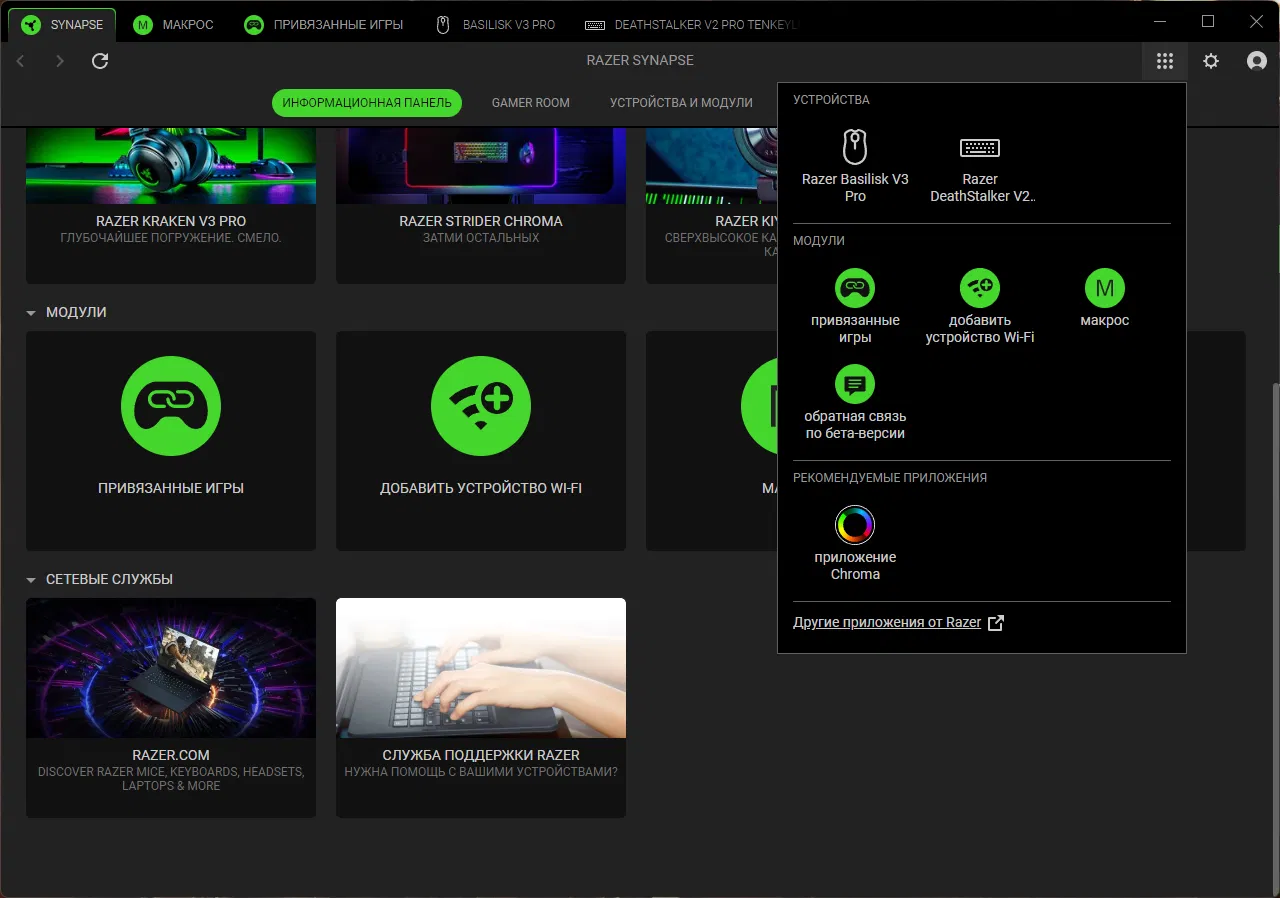Launch привязанные игры module from the popup
This screenshot has height=898, width=1280.
[855, 307]
